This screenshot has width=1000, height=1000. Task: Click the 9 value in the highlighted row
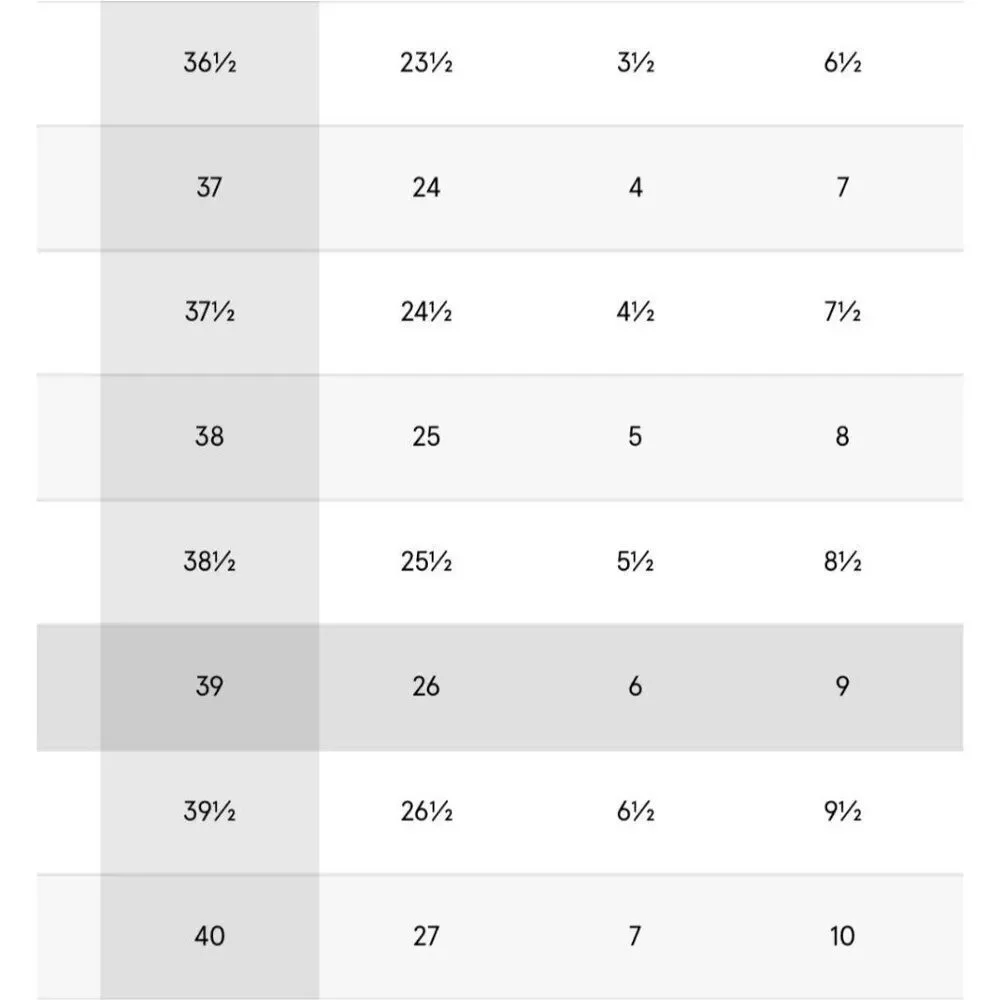pos(842,687)
